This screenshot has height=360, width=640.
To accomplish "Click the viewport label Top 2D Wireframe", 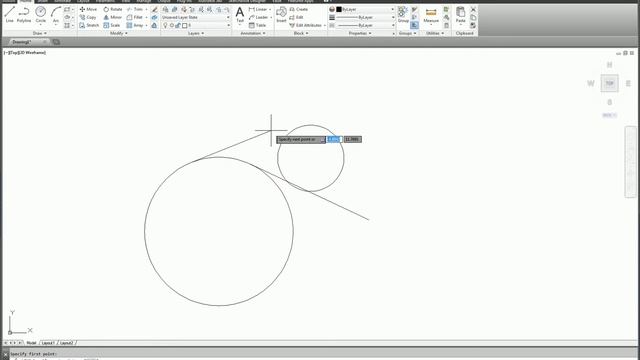I will [25, 52].
